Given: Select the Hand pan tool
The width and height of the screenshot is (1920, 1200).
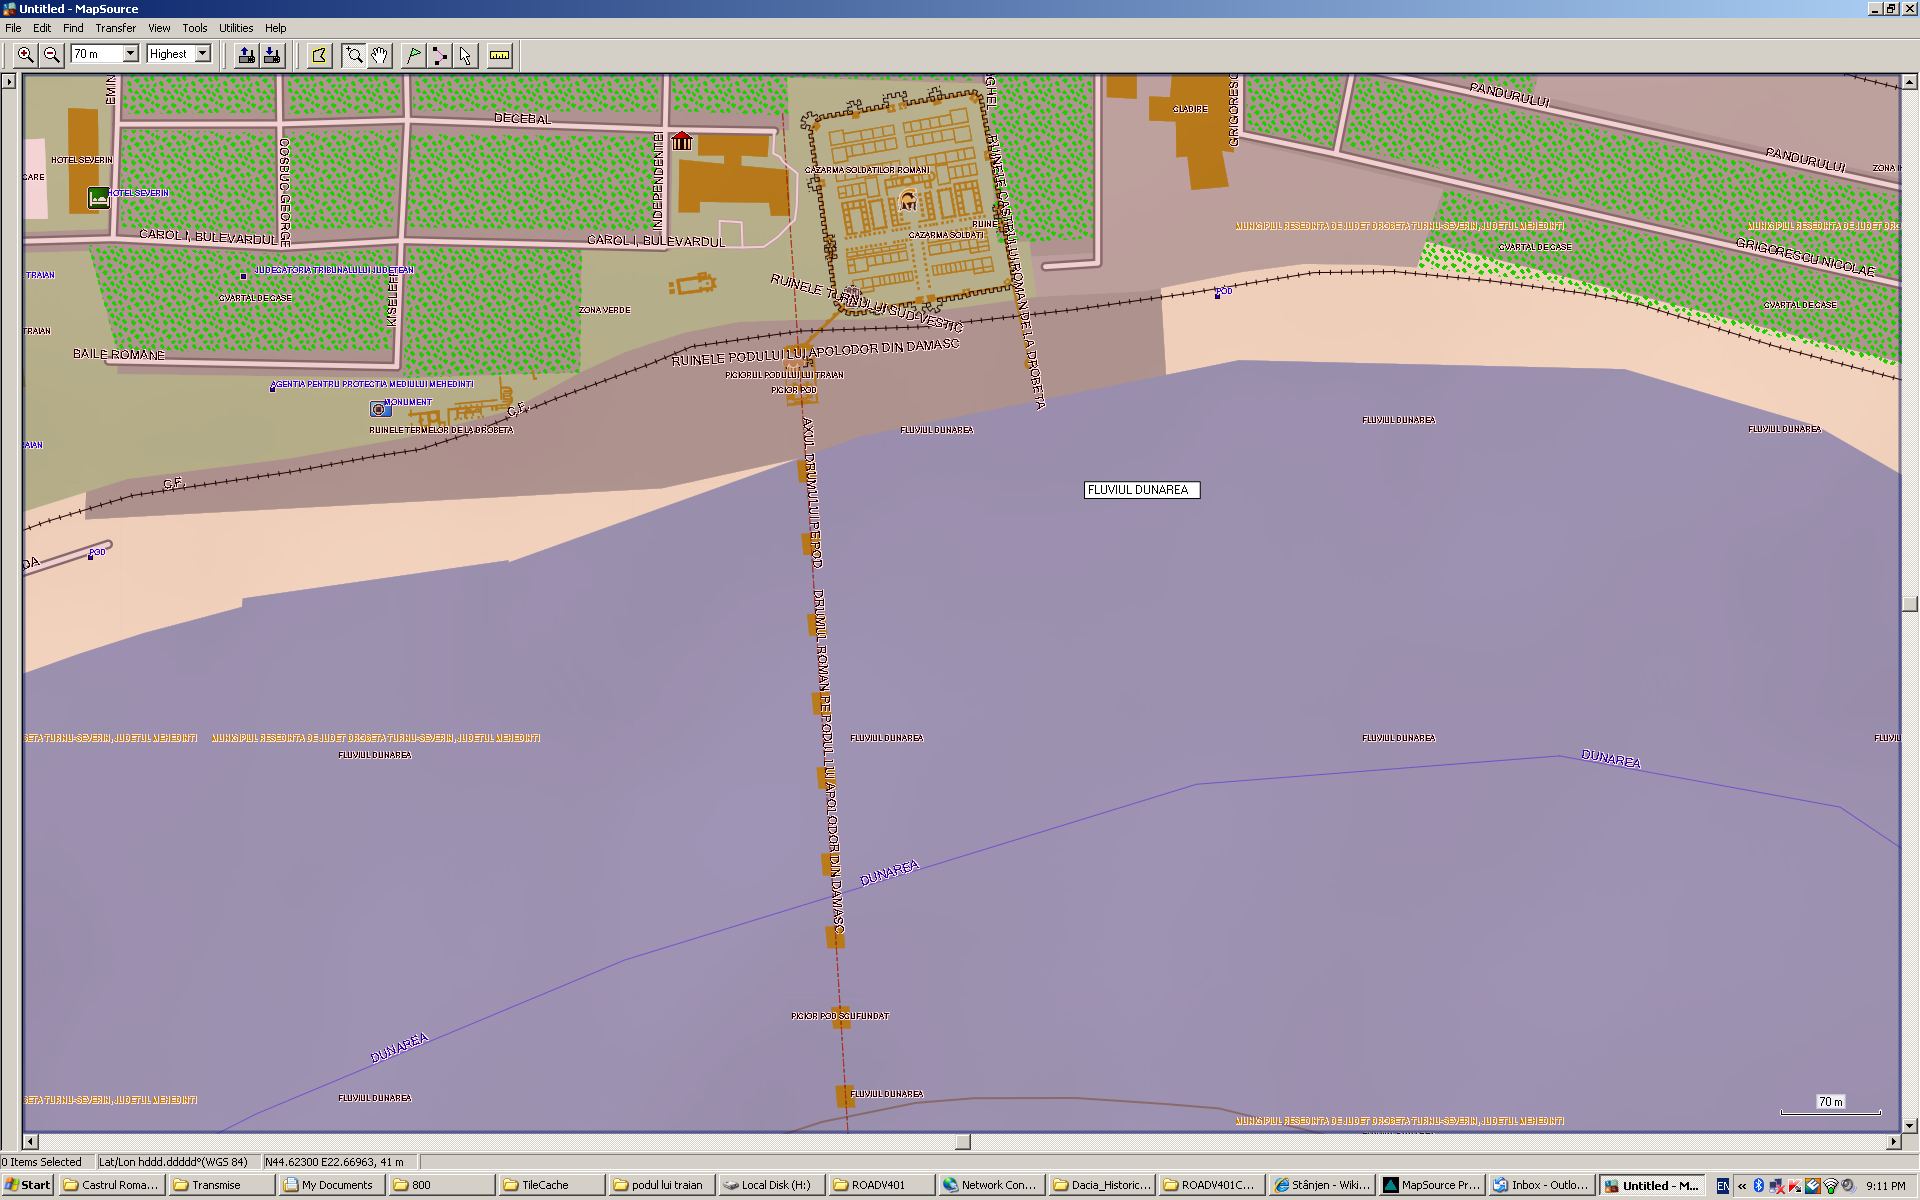Looking at the screenshot, I should click(x=379, y=55).
